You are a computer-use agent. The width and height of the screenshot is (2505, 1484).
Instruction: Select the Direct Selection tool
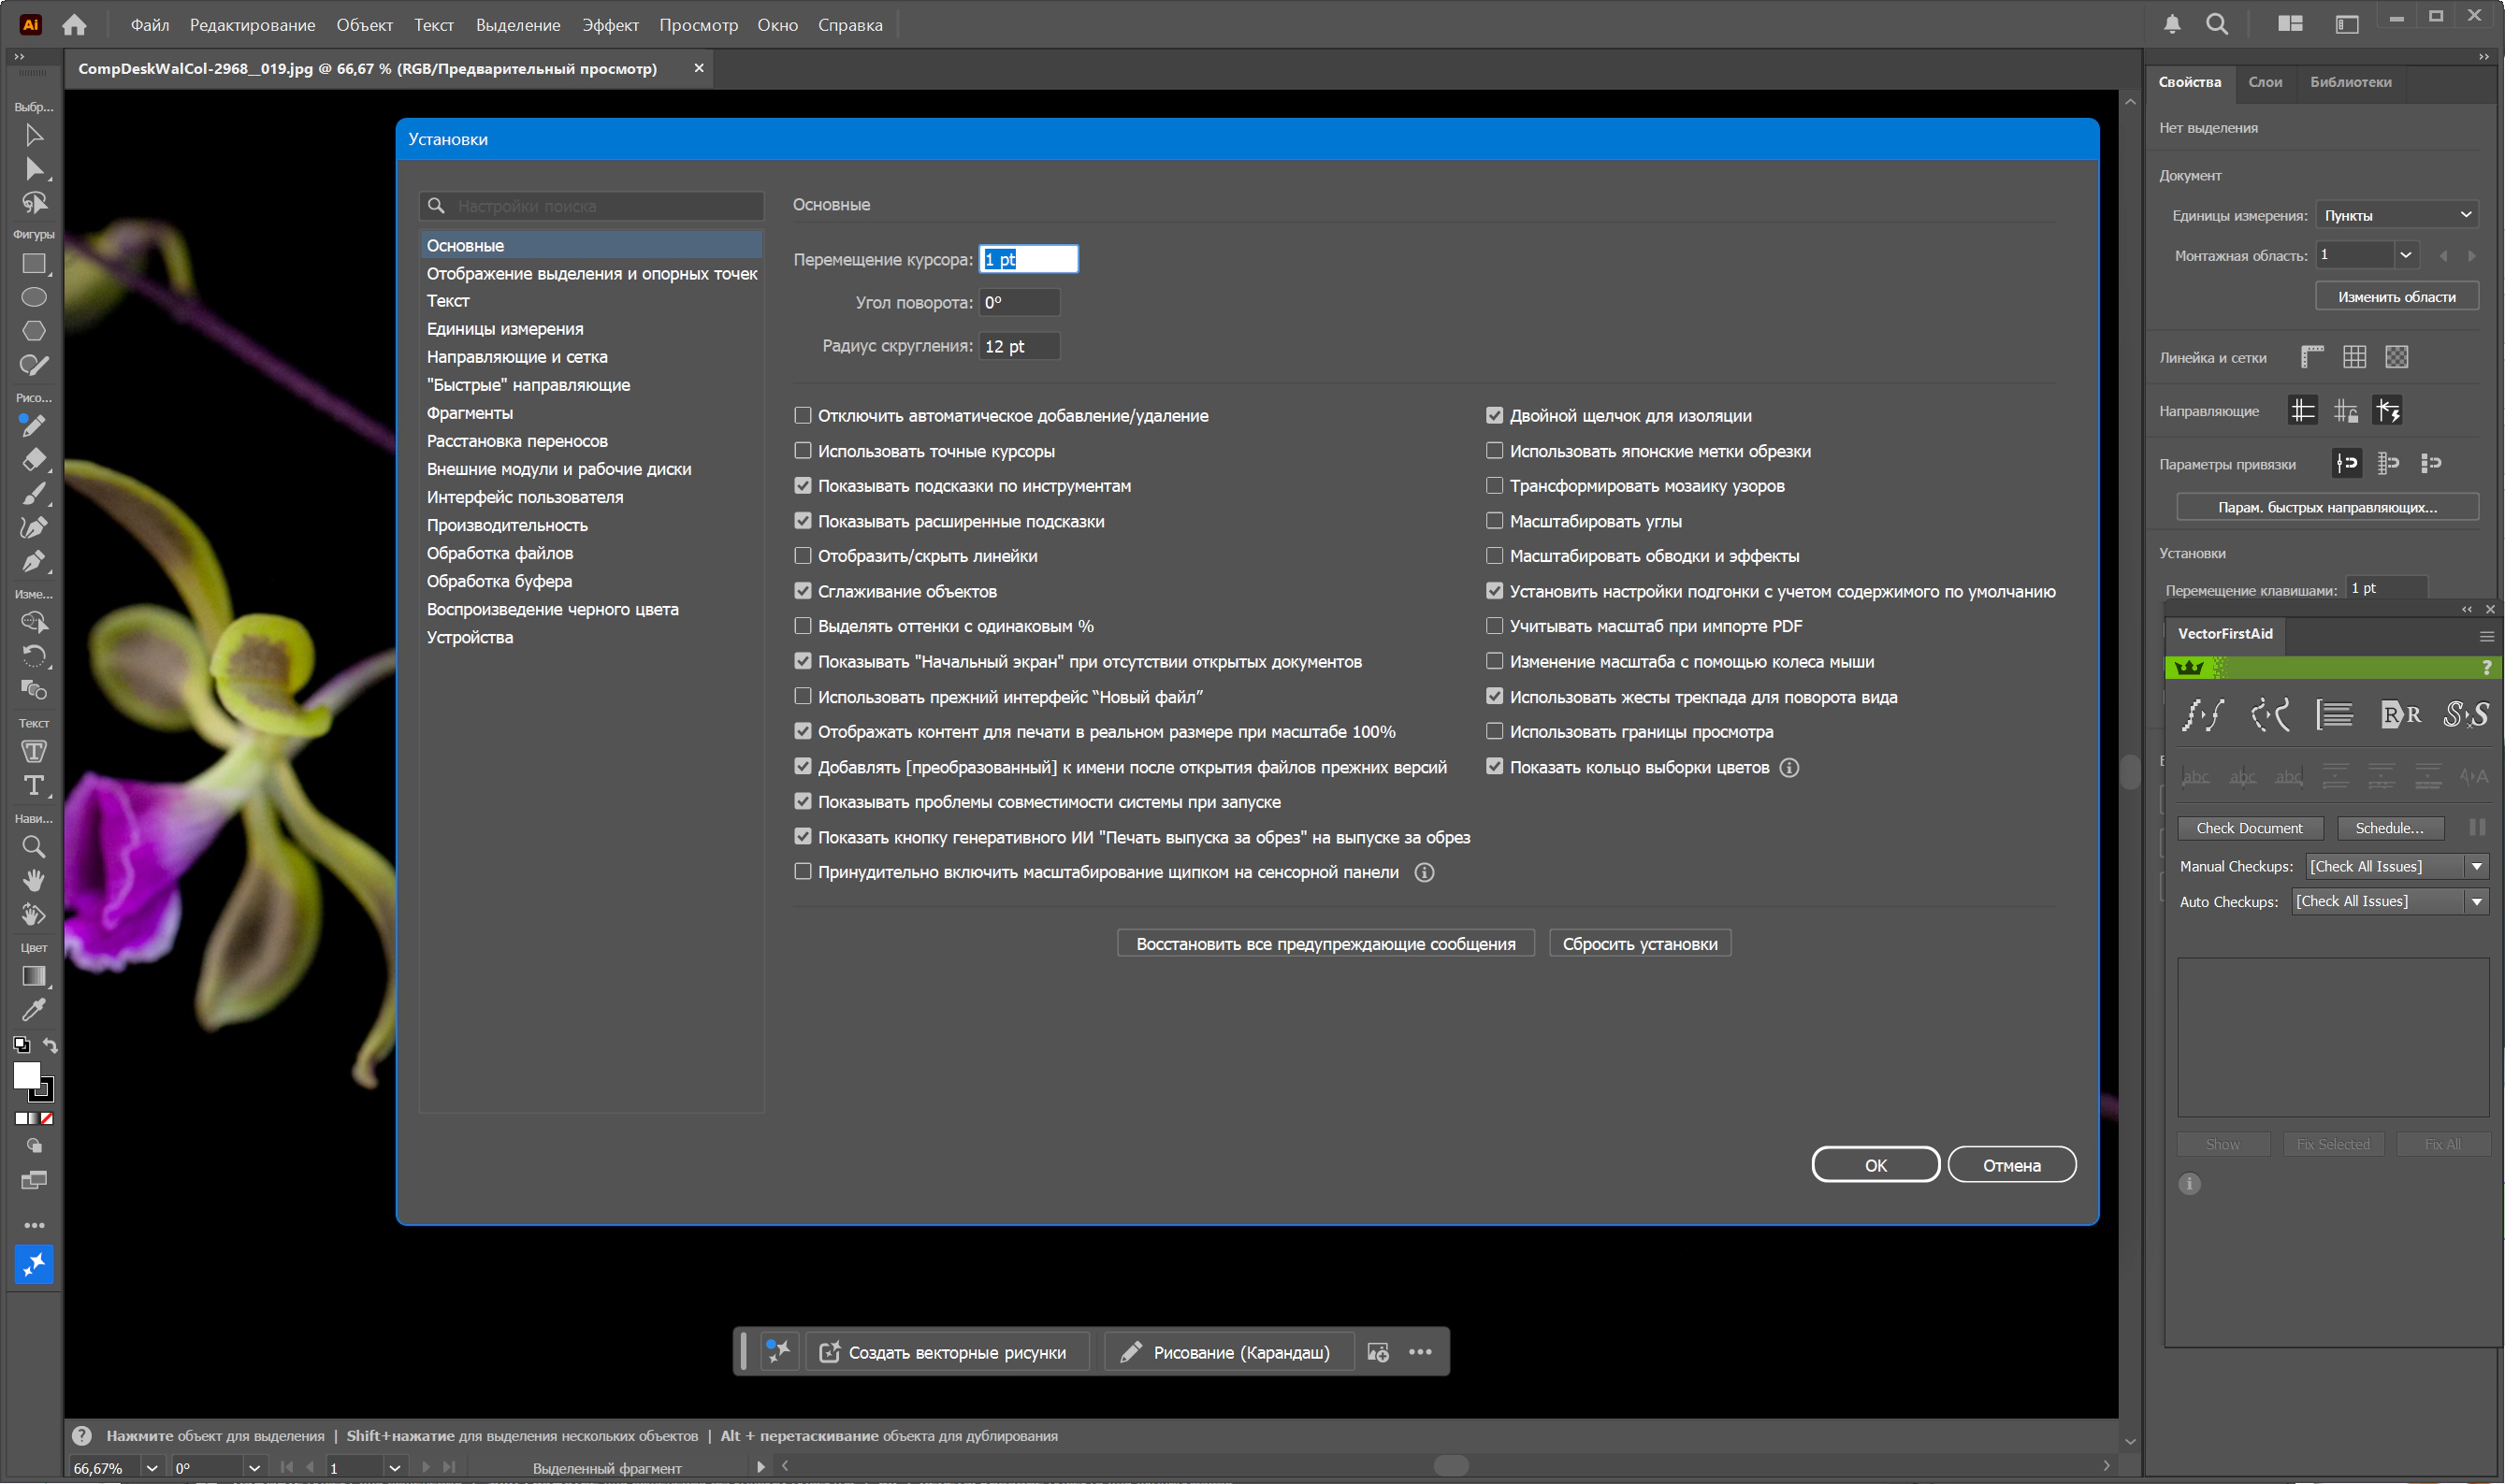34,168
